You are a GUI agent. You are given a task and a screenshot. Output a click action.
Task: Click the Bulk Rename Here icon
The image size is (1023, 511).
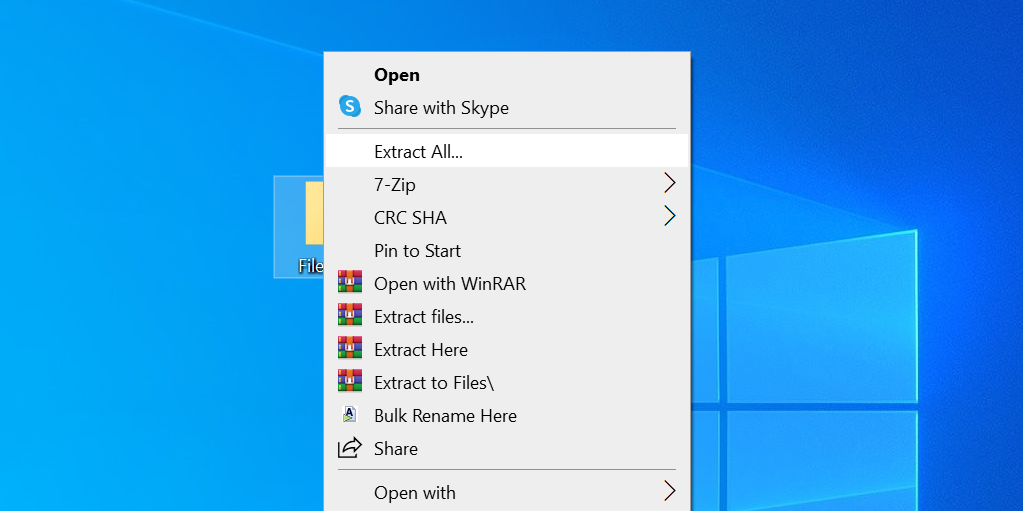pos(349,415)
